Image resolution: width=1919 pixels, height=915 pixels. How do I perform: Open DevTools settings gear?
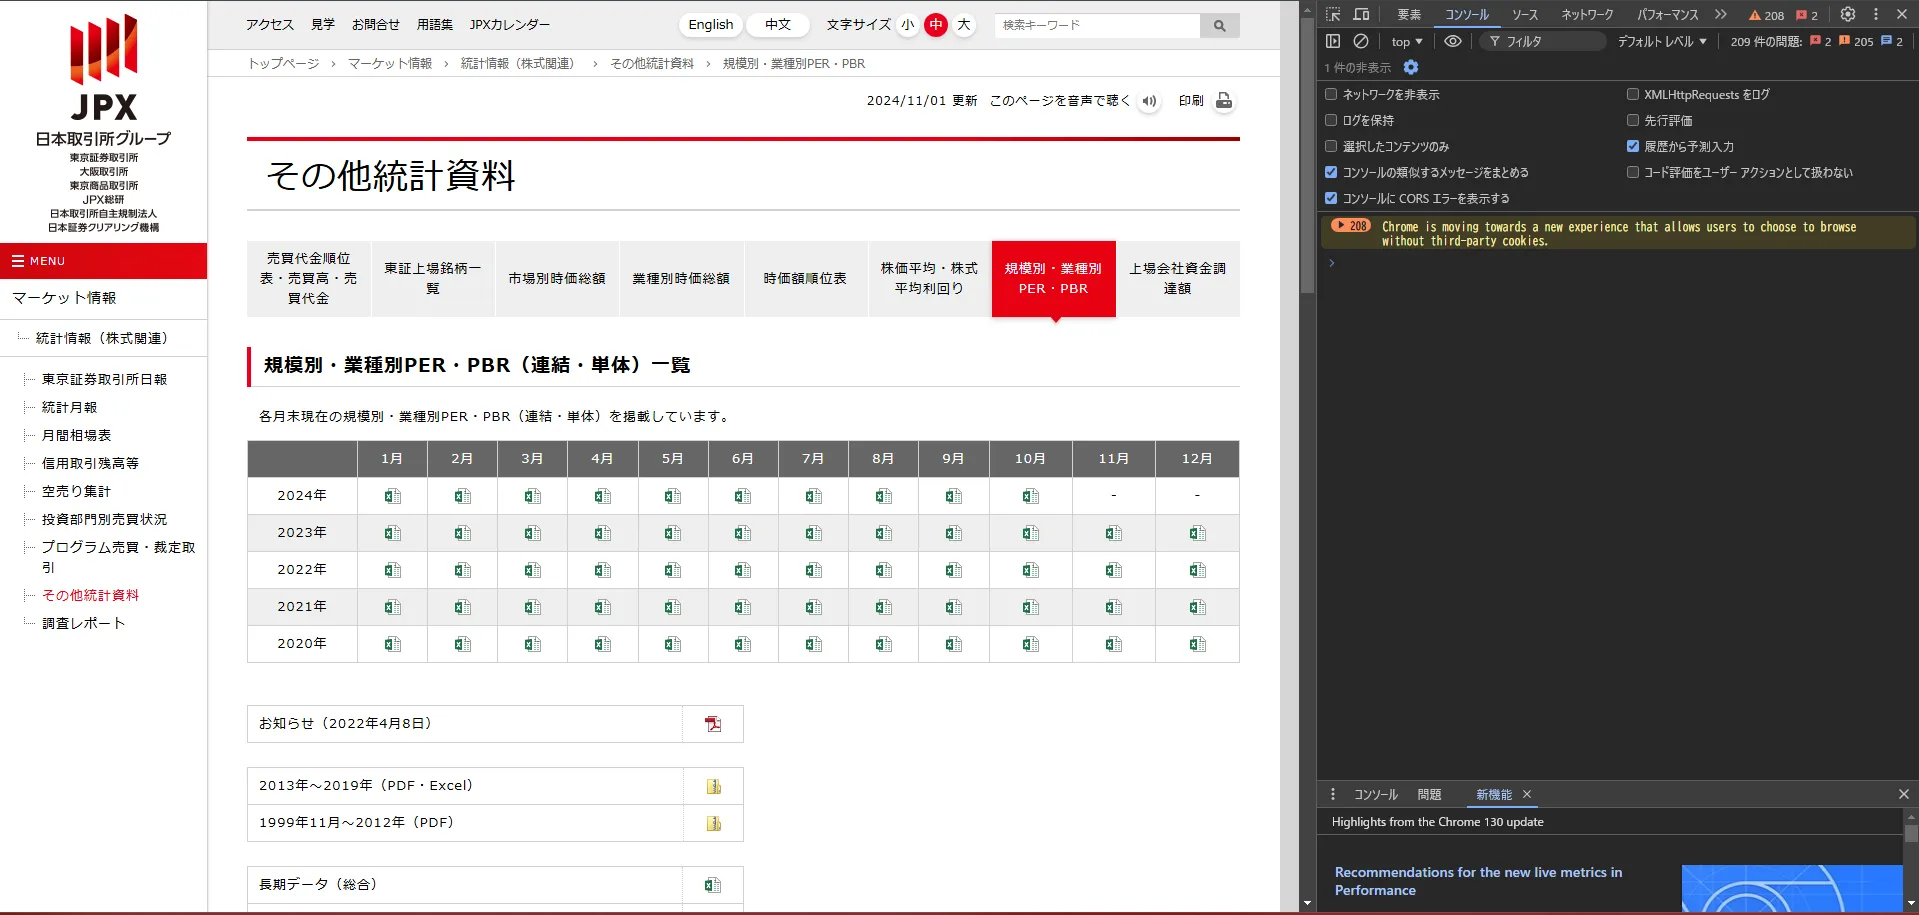click(1848, 14)
